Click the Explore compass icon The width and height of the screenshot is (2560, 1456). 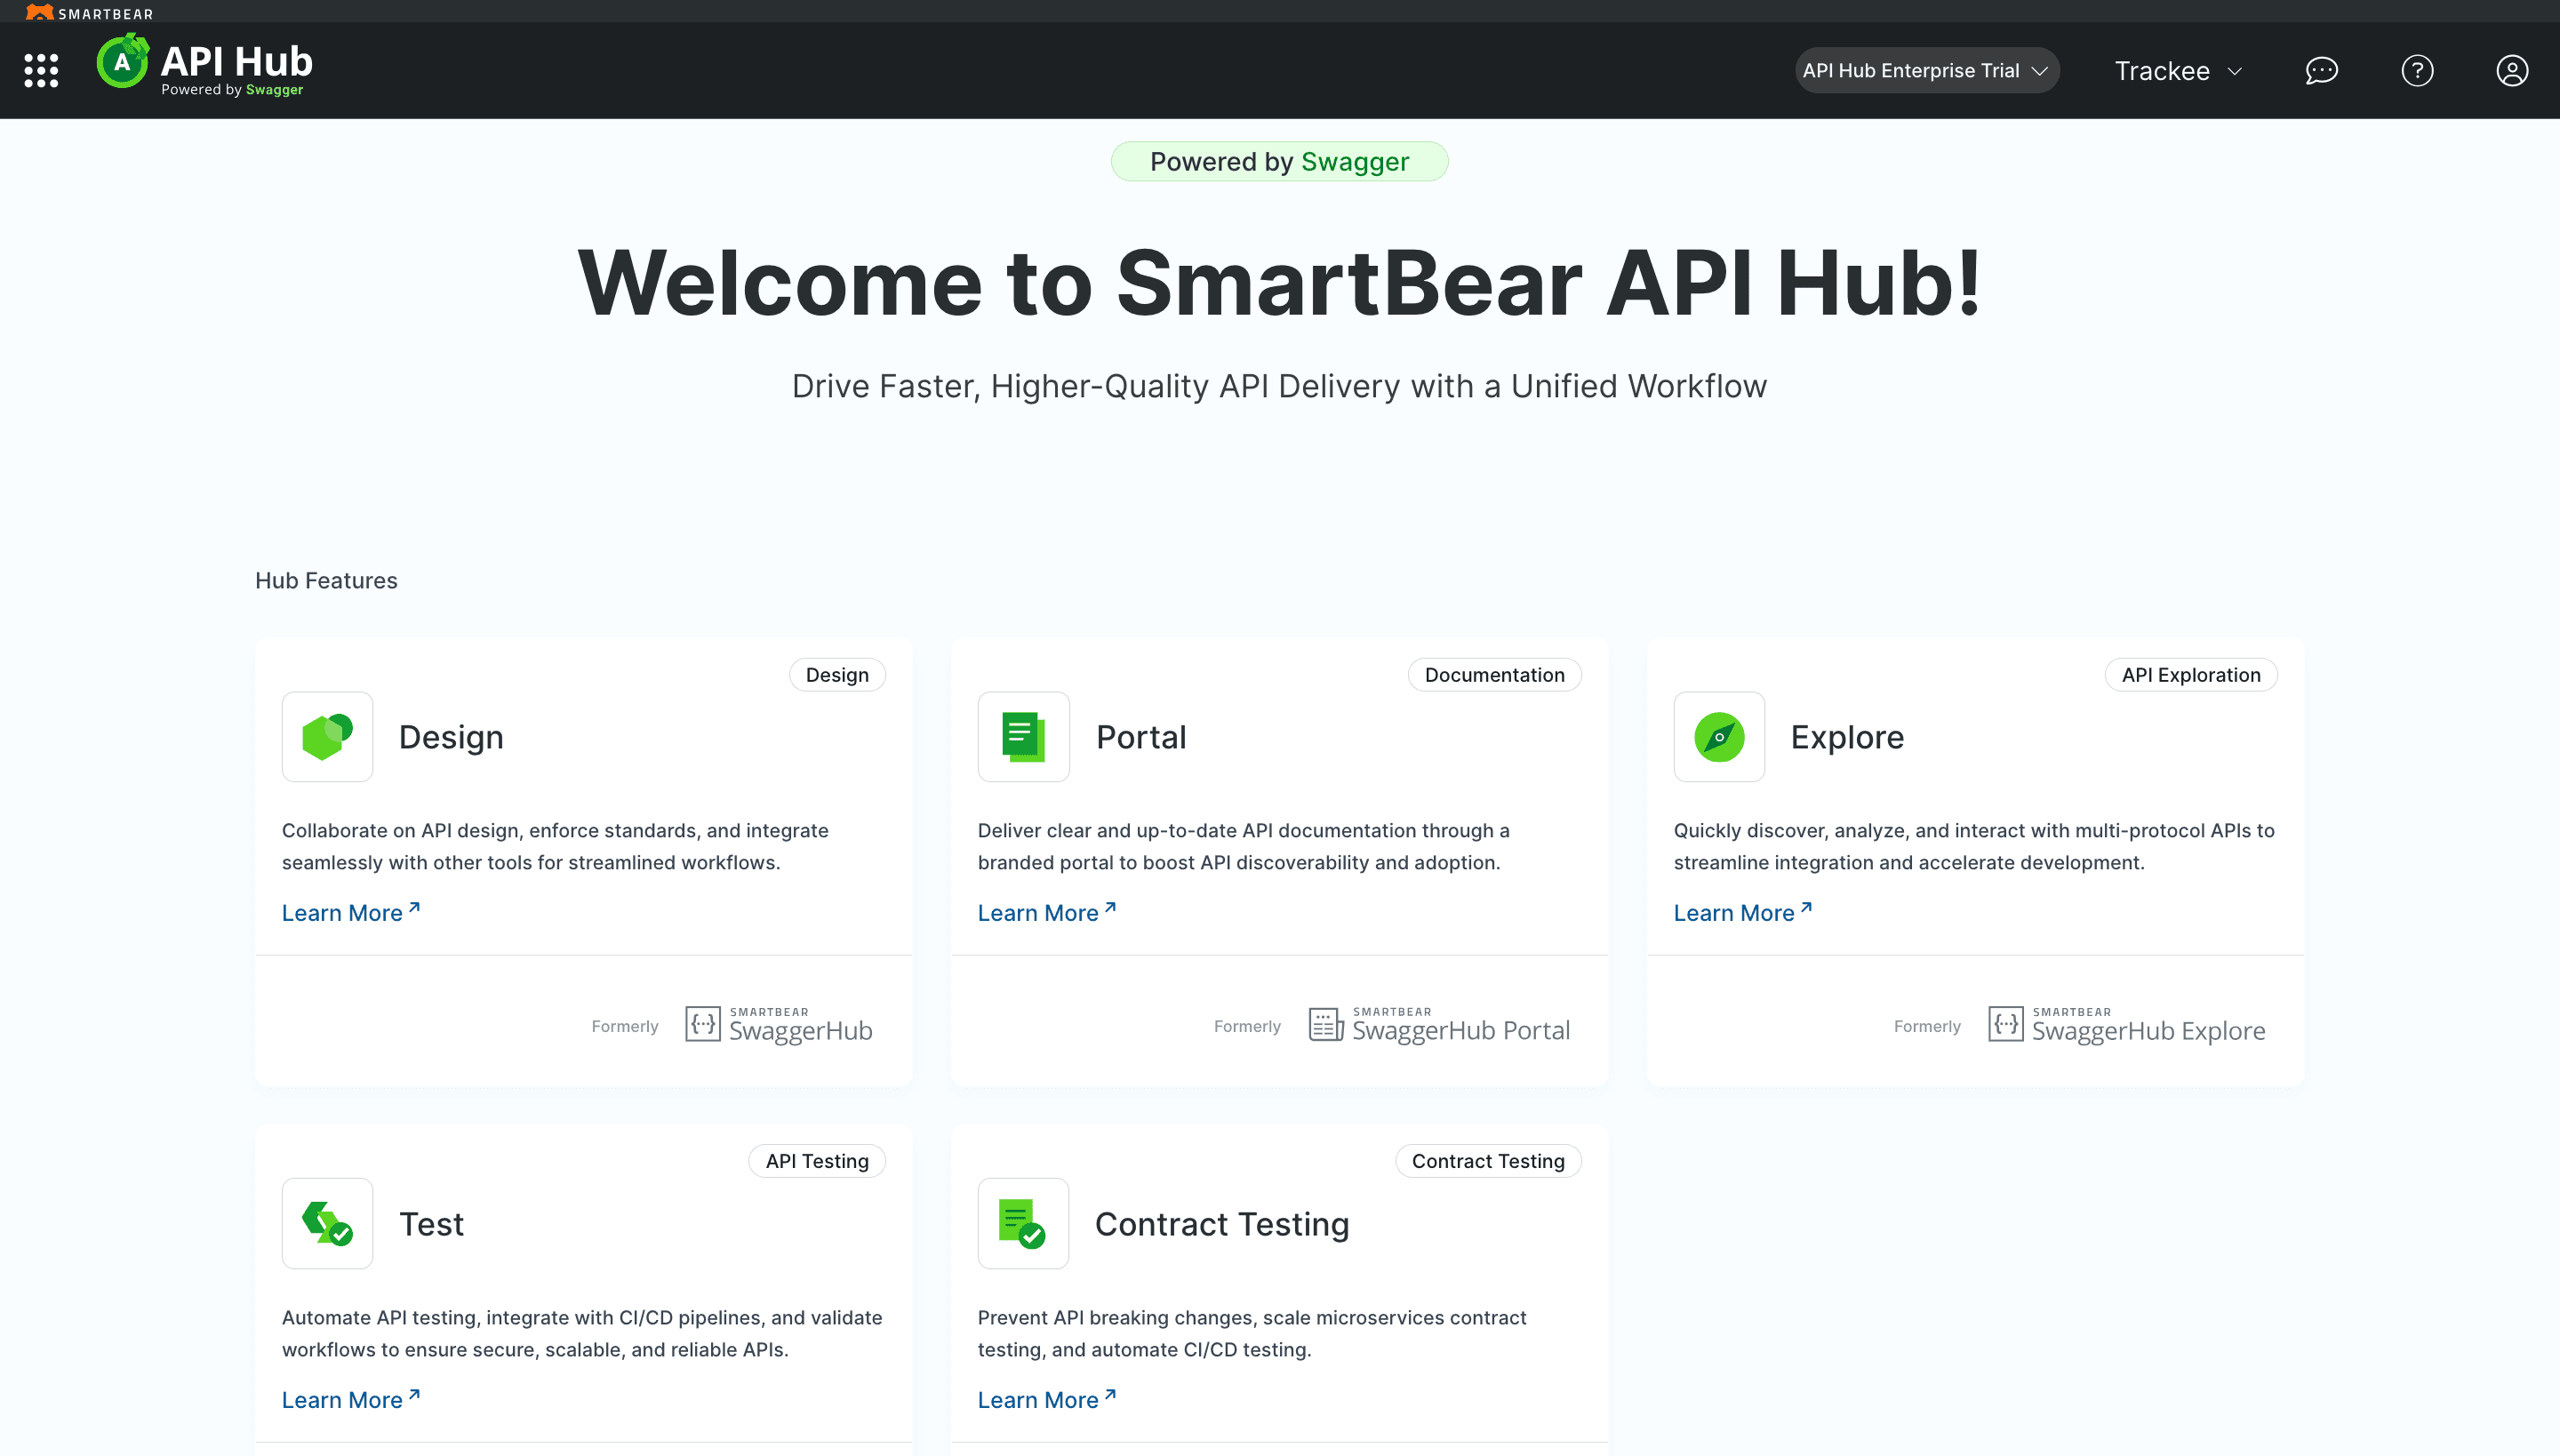[1719, 737]
